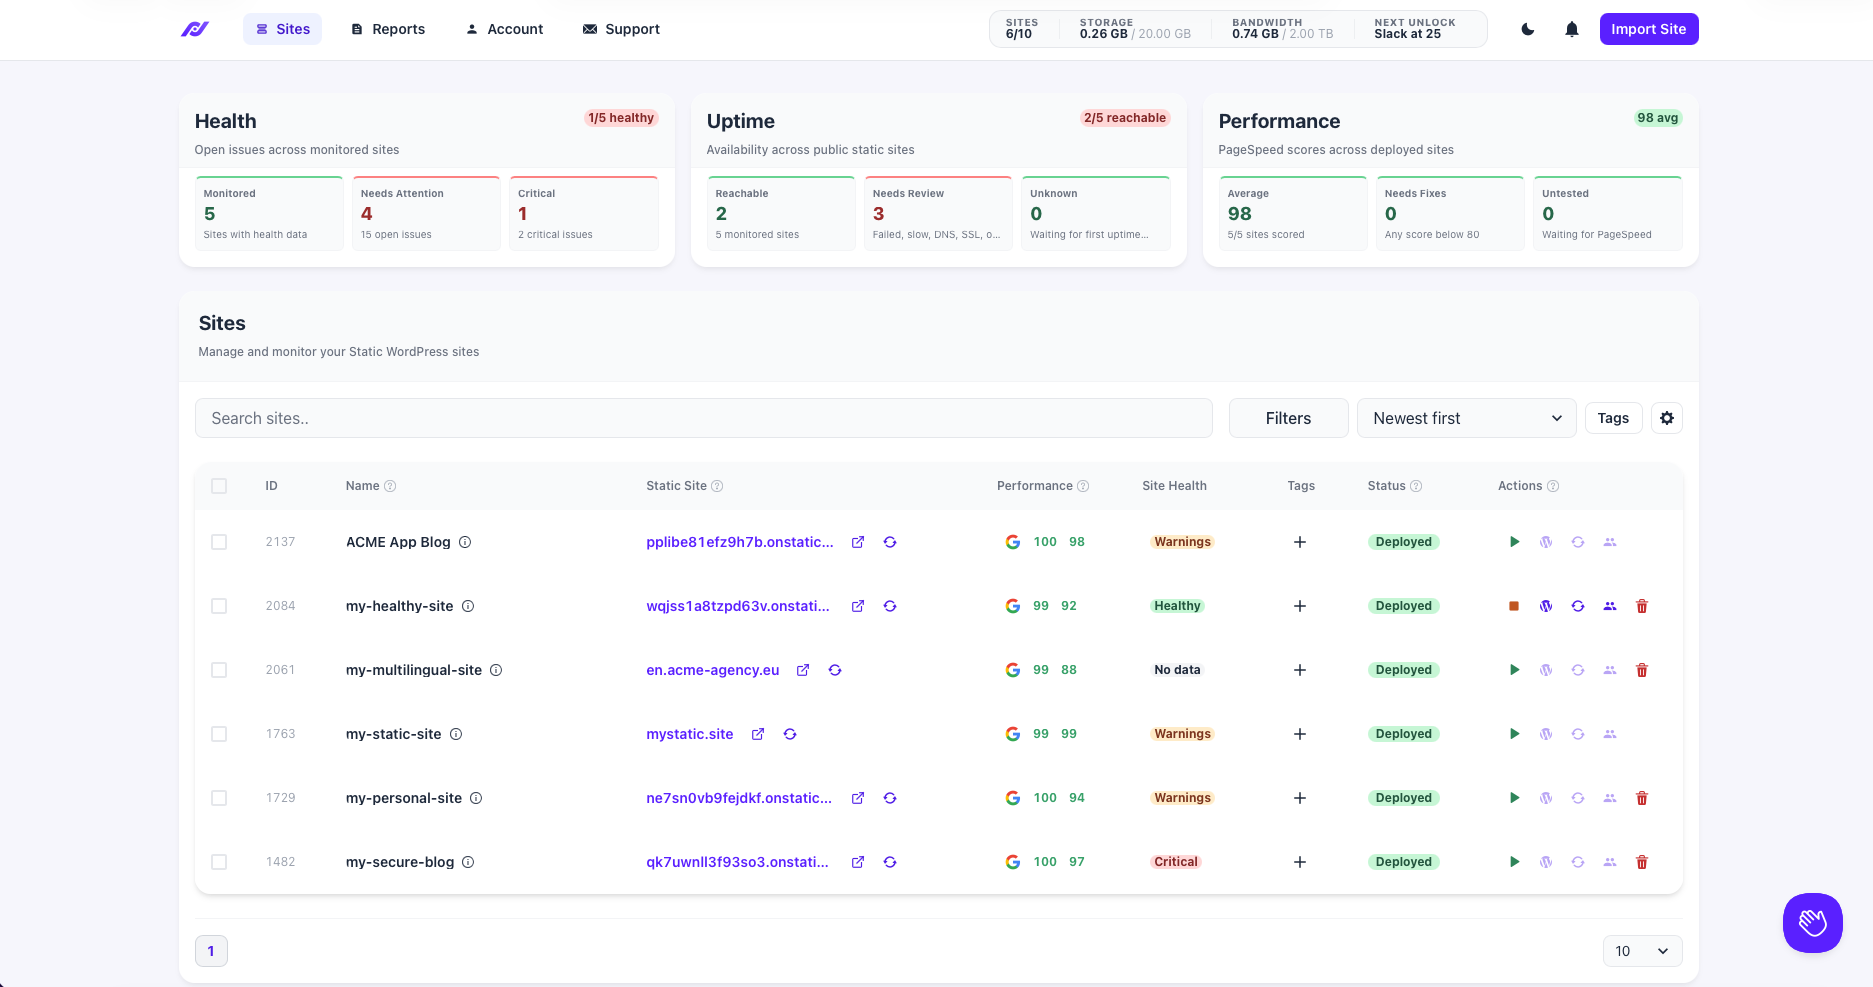Open WordPress admin for my-healthy-site

click(1546, 606)
